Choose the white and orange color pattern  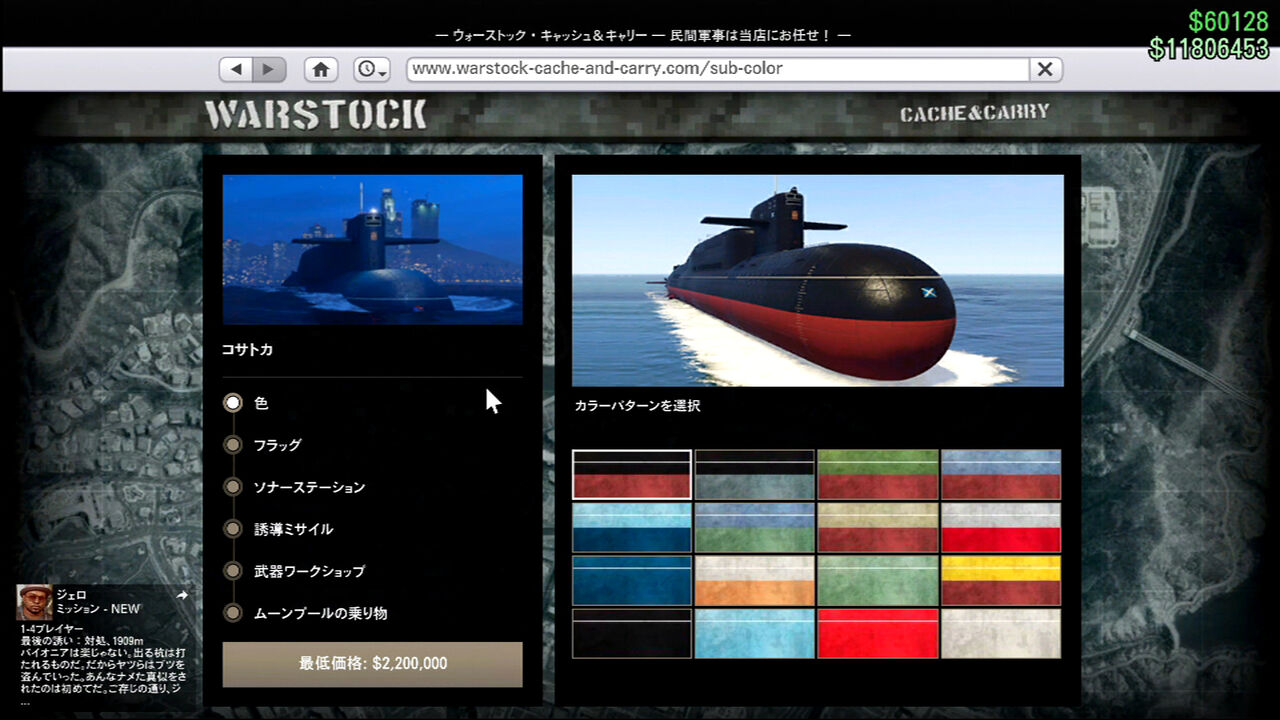click(755, 580)
